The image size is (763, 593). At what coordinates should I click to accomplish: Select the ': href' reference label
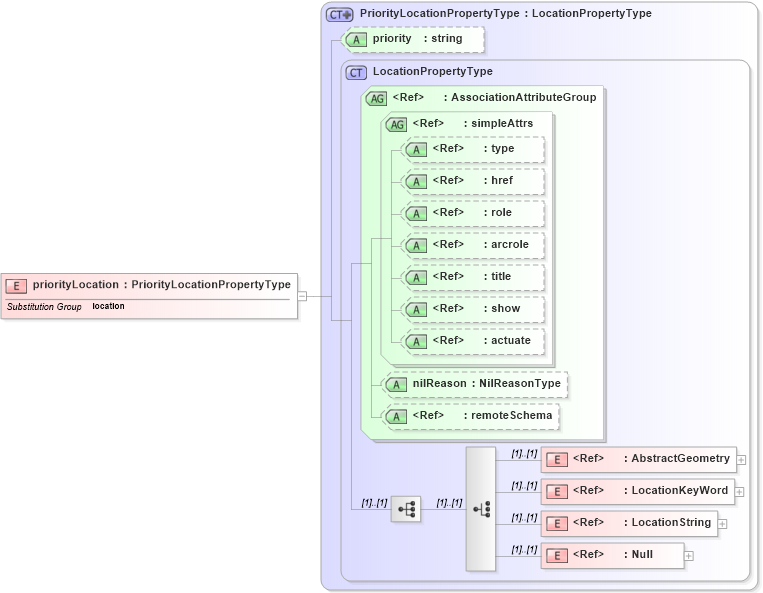tap(498, 180)
